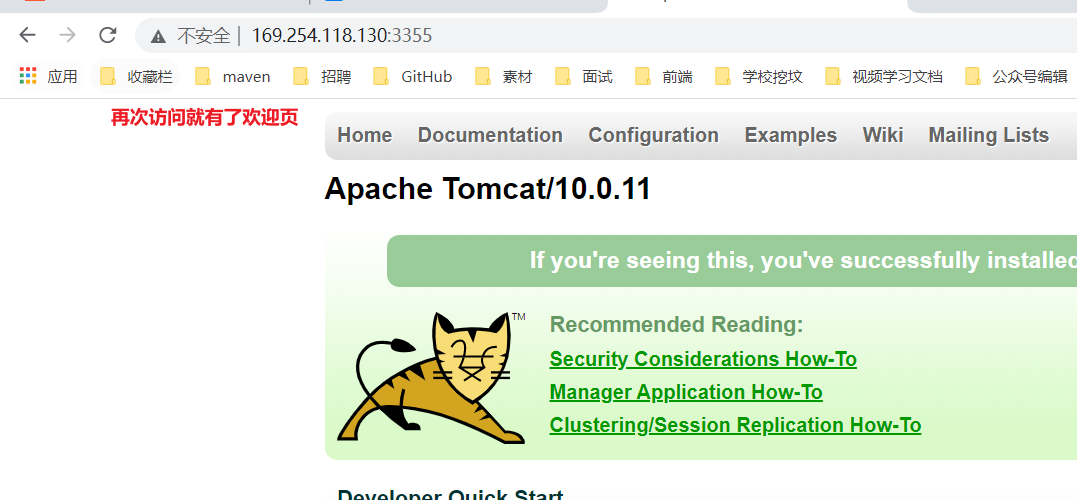Open the 视频学习文档 bookmark folder

click(883, 76)
